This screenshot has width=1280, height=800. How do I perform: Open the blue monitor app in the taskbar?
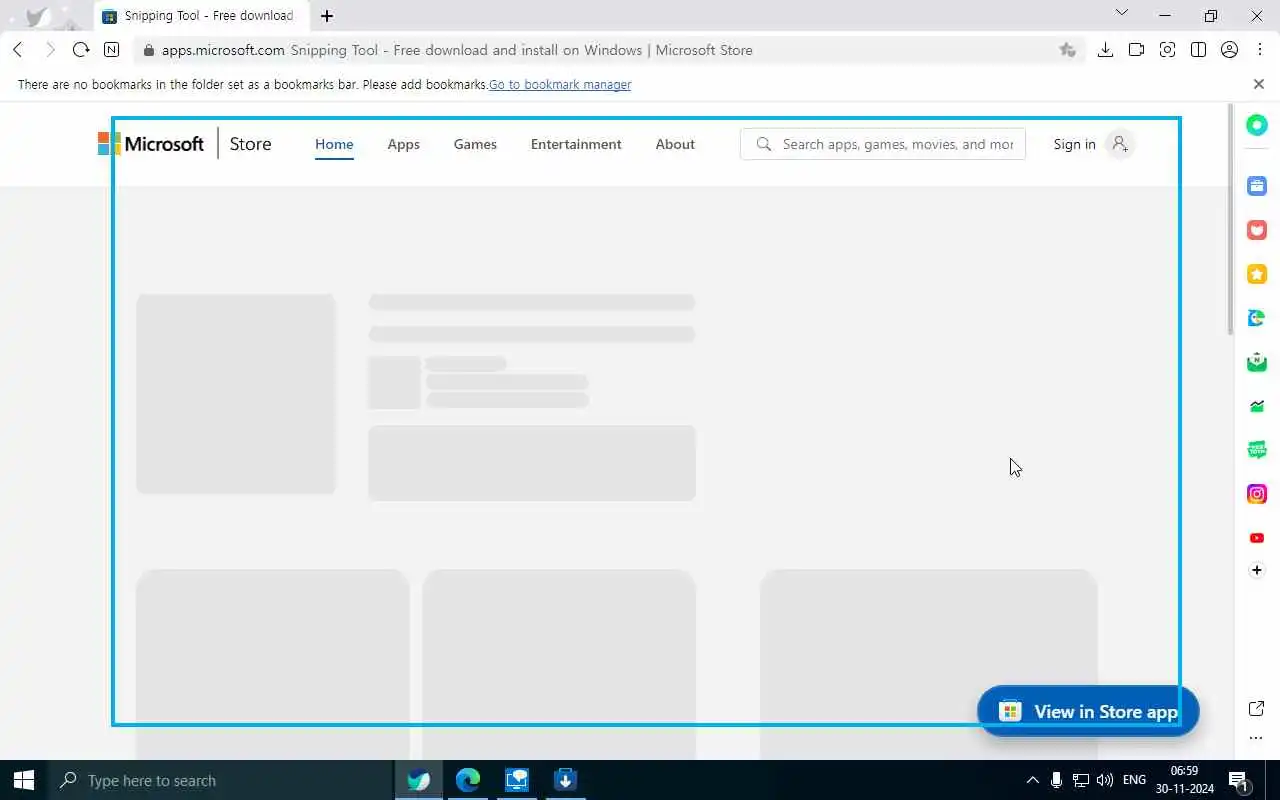(x=517, y=780)
